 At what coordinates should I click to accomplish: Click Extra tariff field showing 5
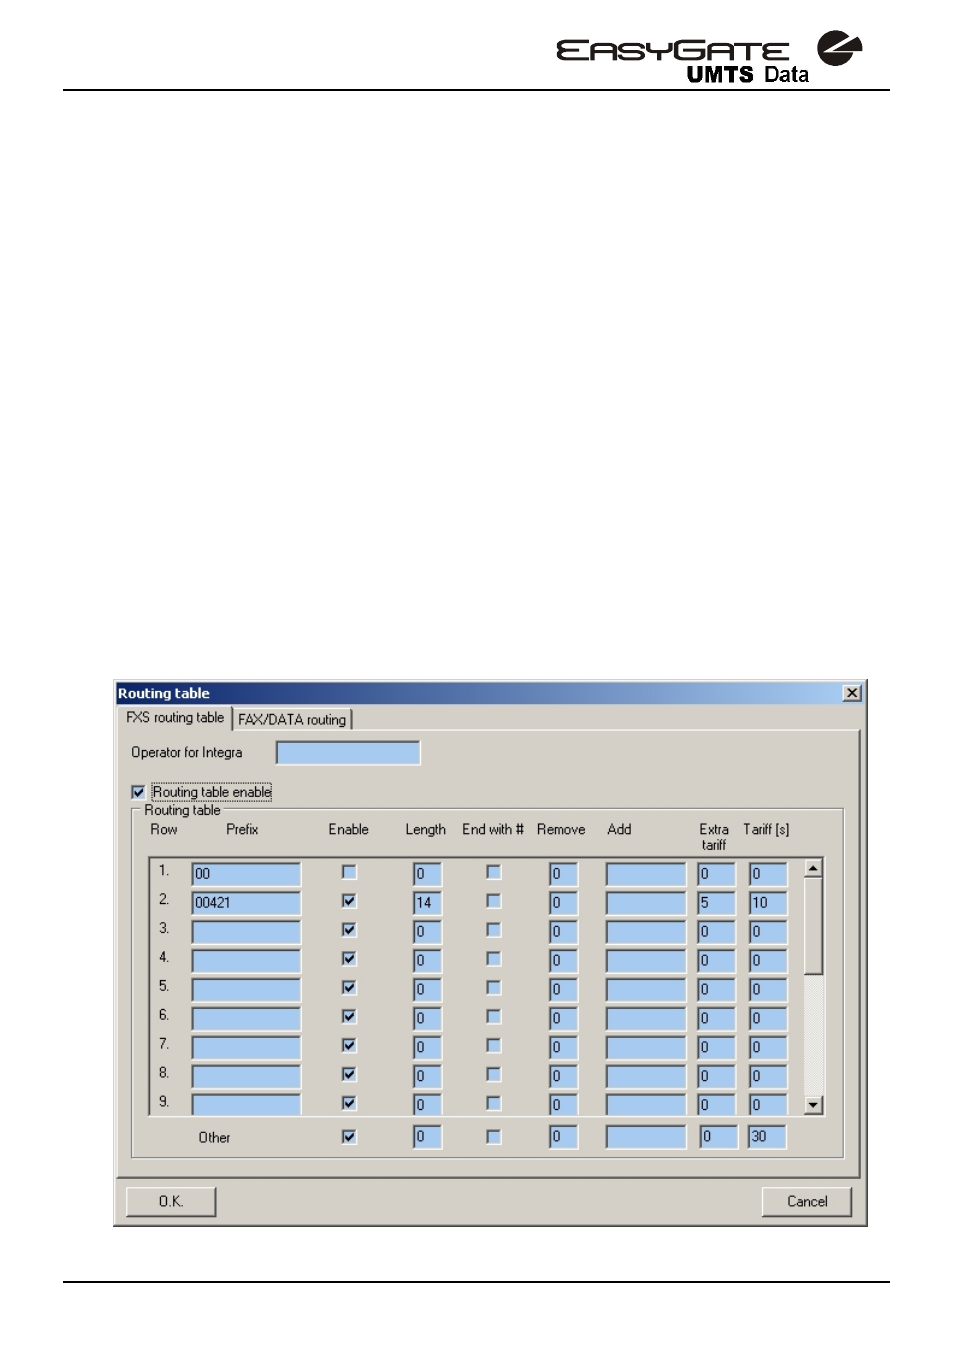(x=716, y=903)
